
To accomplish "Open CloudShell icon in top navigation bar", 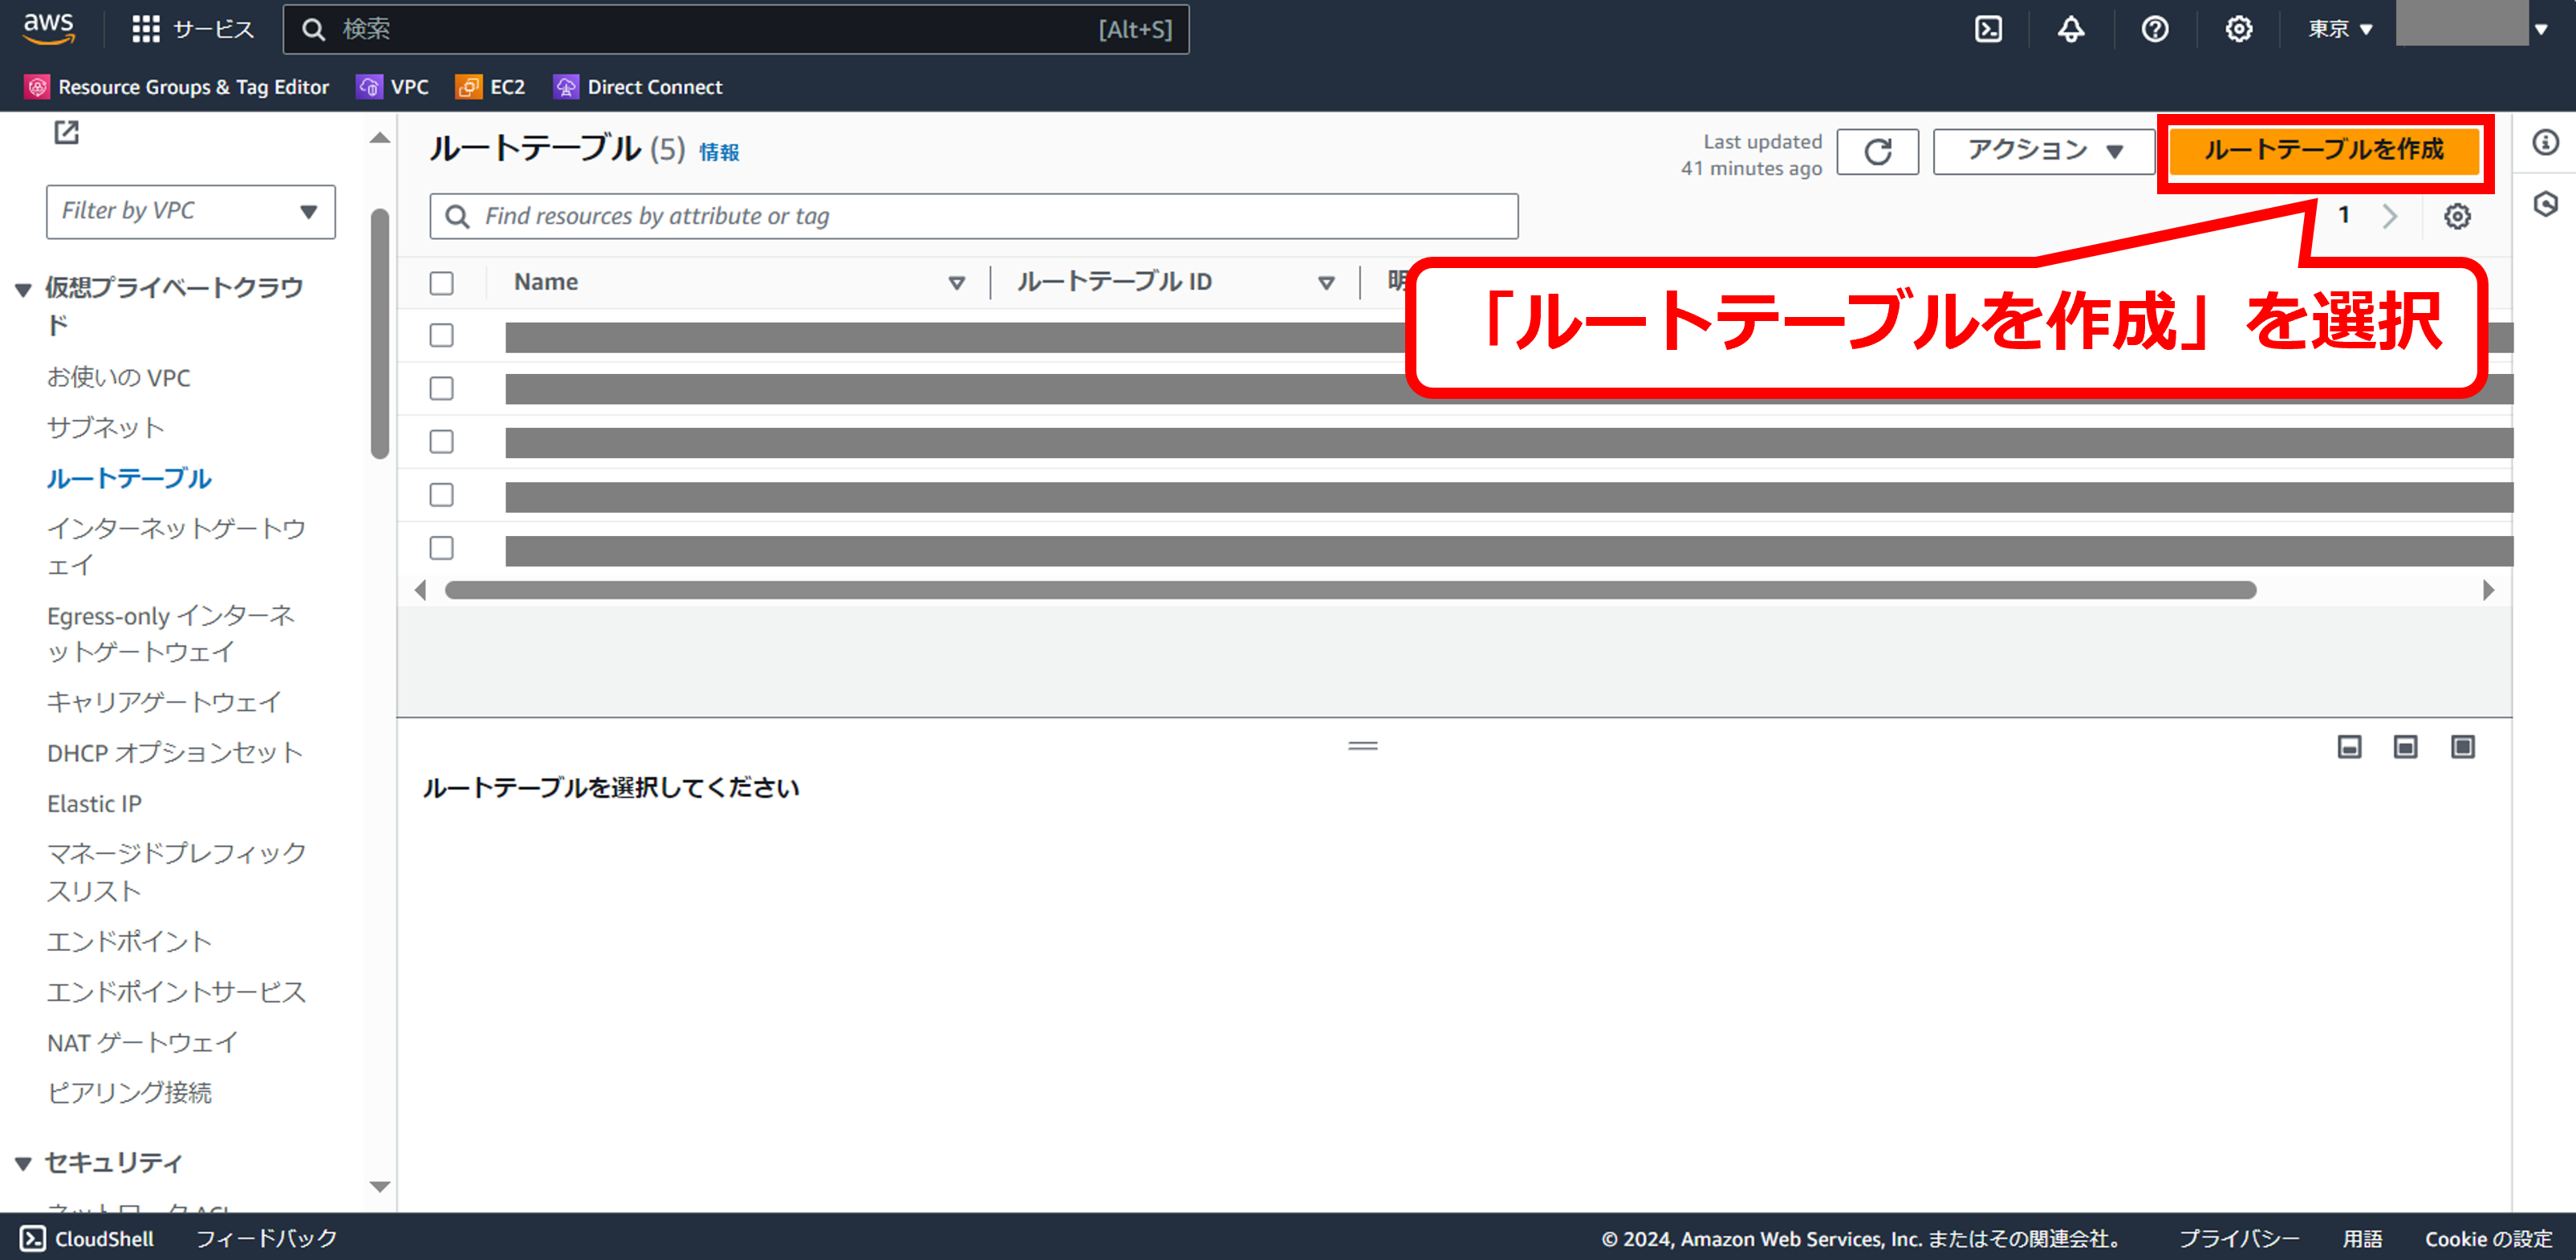I will (x=1988, y=29).
